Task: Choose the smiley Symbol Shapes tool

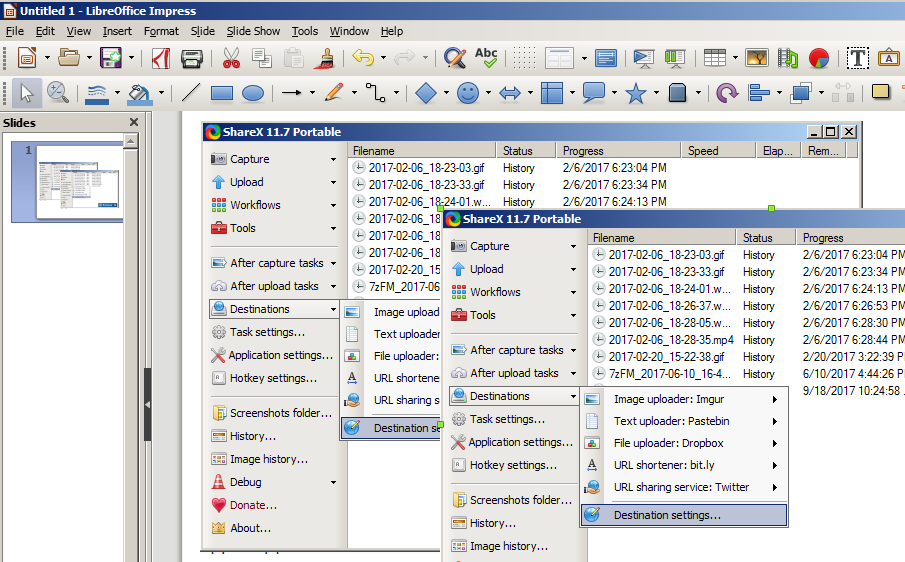Action: 468,93
